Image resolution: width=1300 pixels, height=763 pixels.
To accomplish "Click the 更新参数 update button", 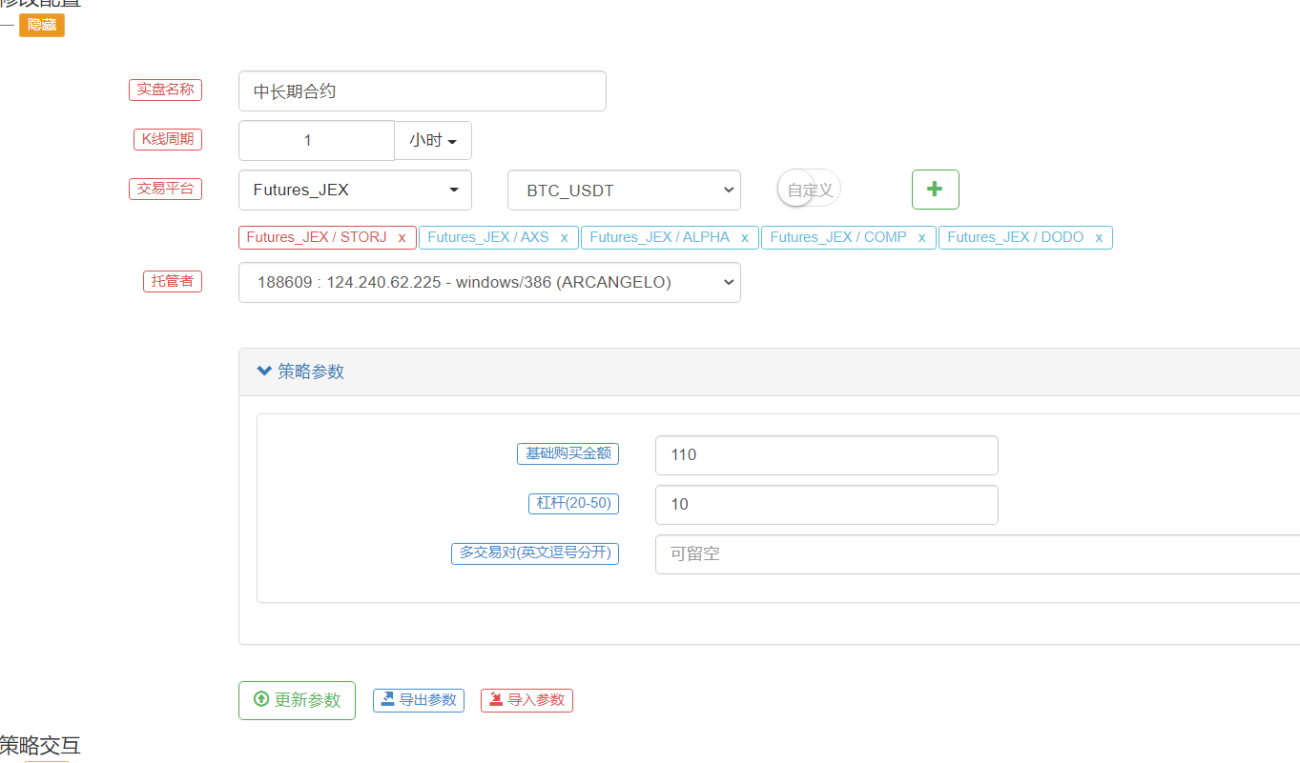I will (x=297, y=700).
